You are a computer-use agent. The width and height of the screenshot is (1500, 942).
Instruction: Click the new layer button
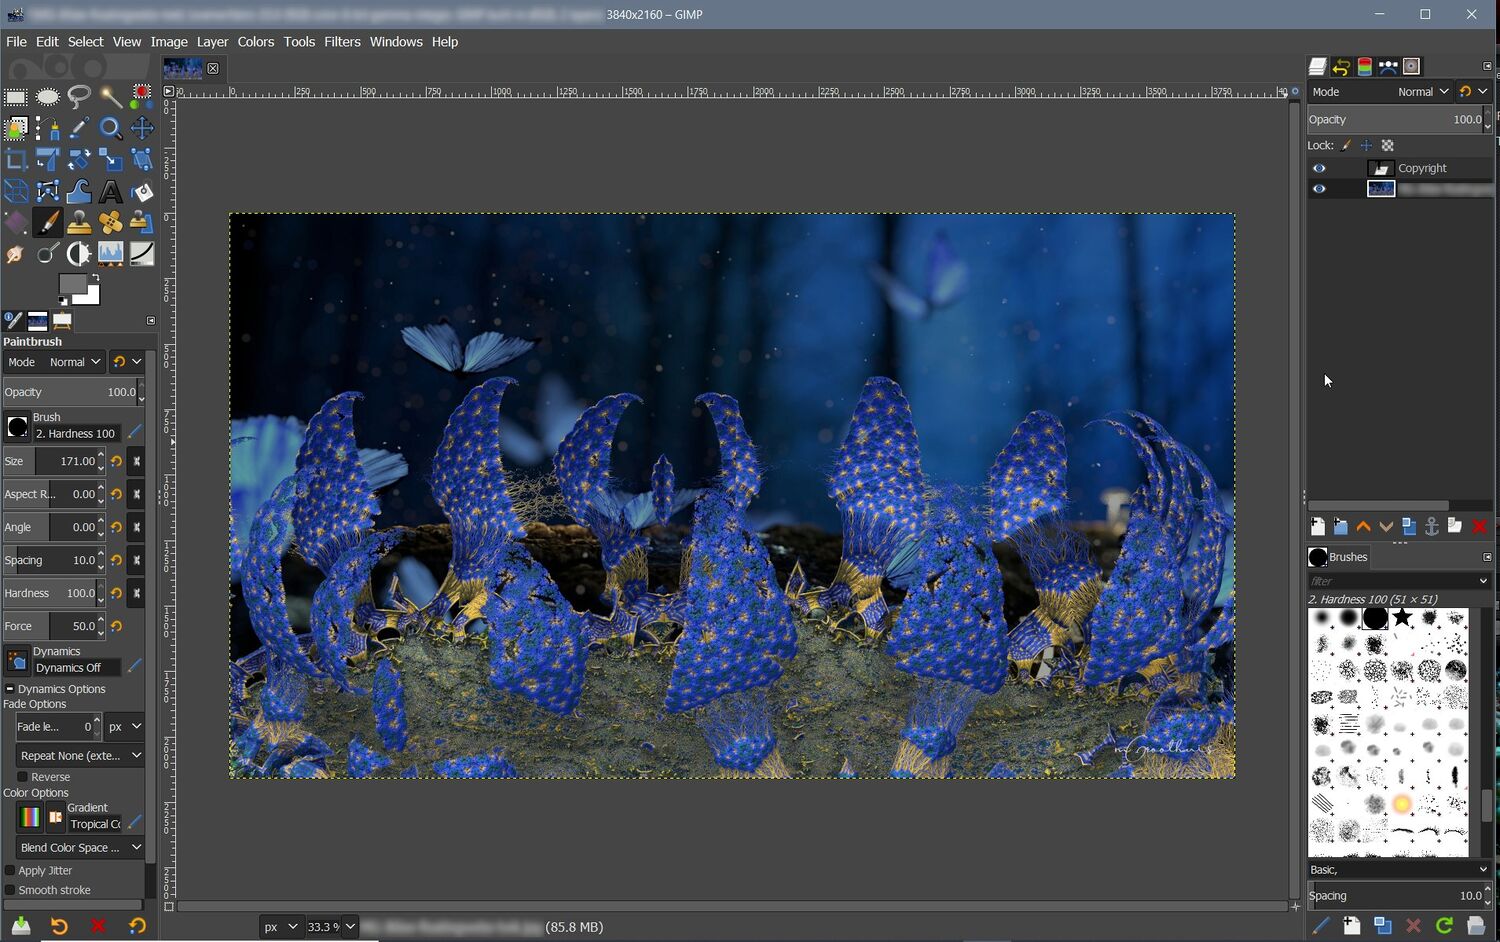[x=1317, y=527]
